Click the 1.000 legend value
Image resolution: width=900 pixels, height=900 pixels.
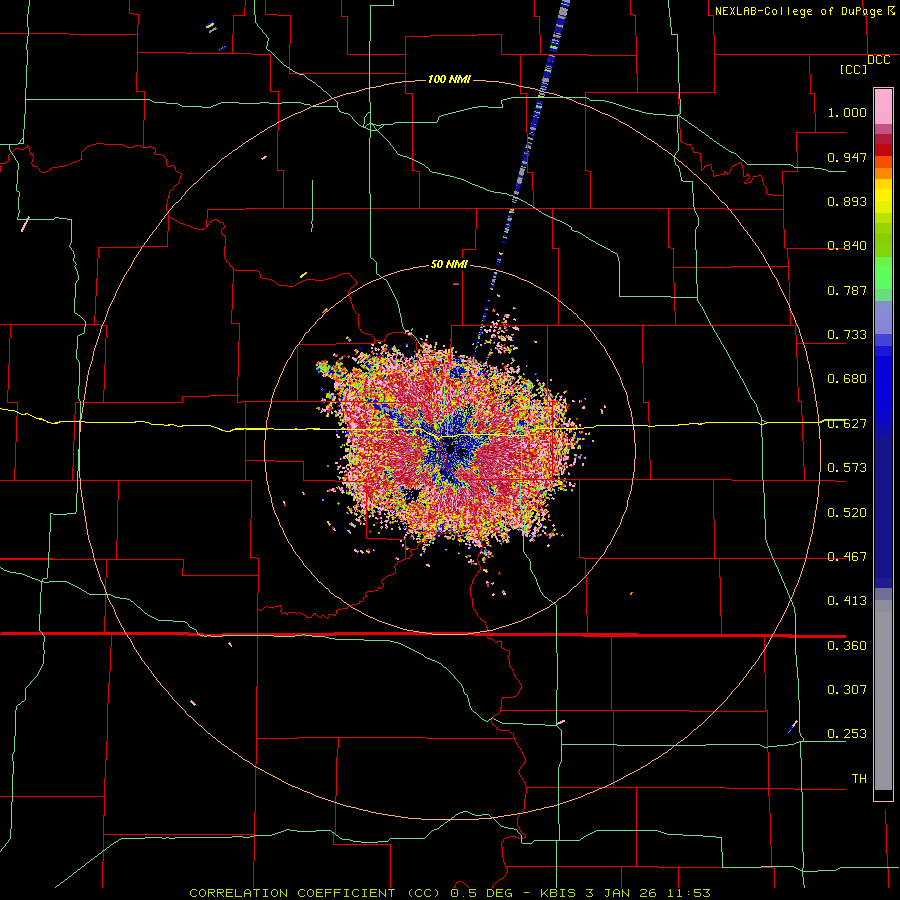click(x=847, y=112)
